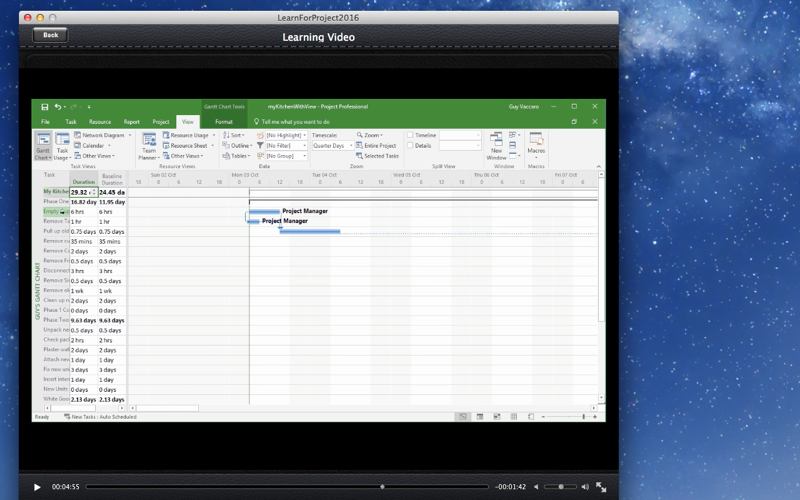Enable the Timeline checkbox
This screenshot has width=800, height=500.
(410, 135)
